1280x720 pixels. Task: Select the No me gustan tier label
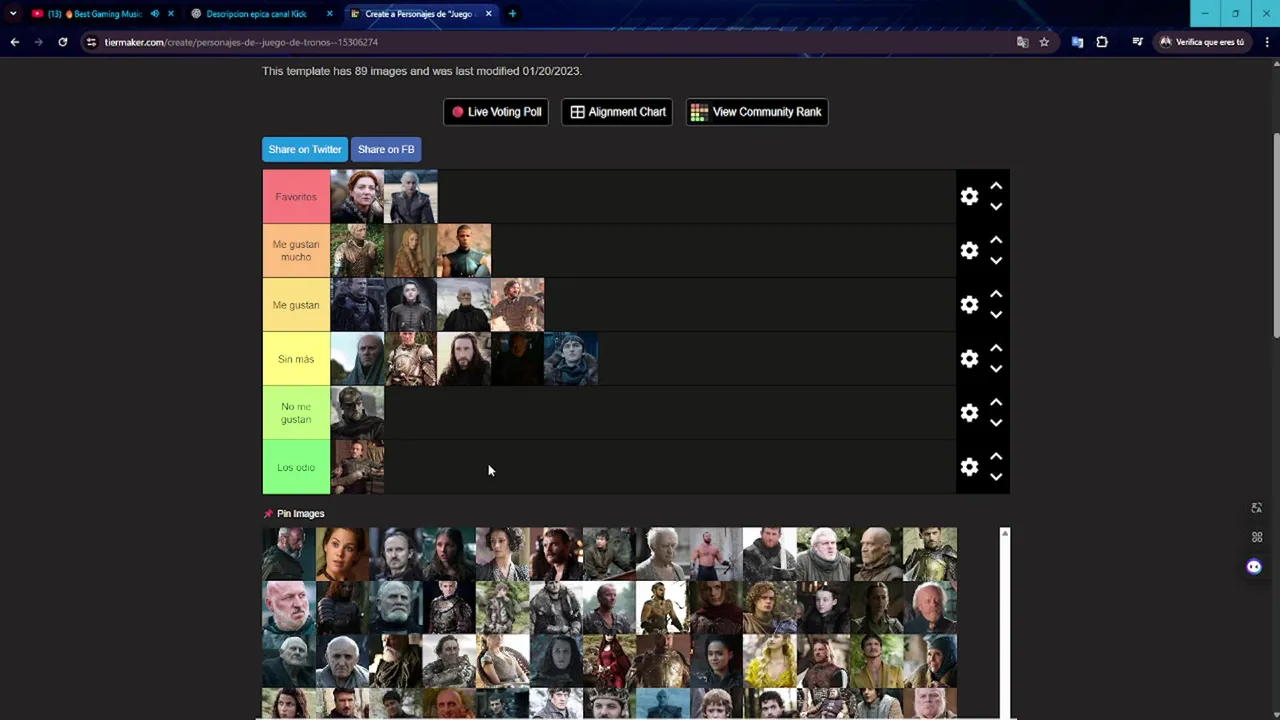coord(296,413)
